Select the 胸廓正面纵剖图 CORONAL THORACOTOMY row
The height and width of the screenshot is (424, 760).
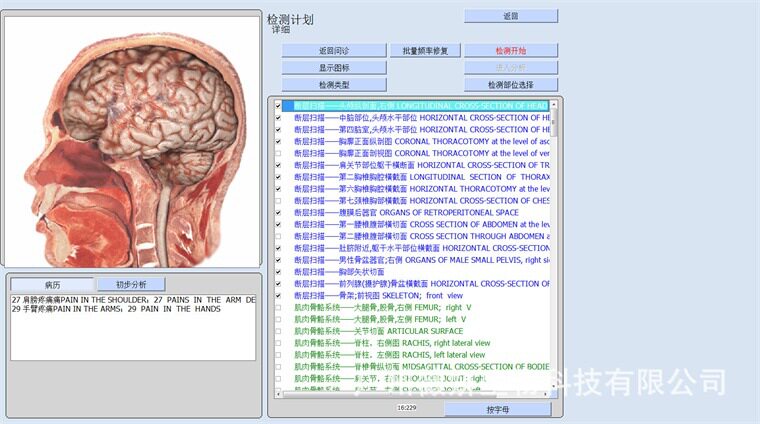(422, 141)
